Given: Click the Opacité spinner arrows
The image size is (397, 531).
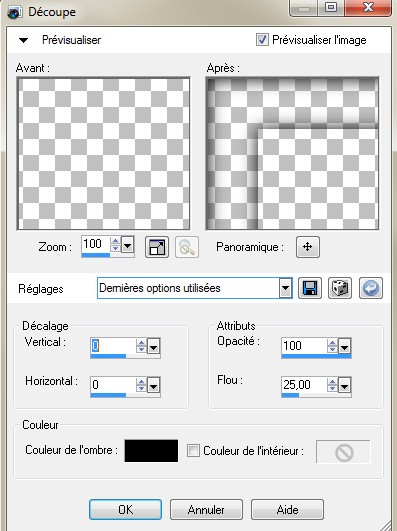Looking at the screenshot, I should [332, 346].
